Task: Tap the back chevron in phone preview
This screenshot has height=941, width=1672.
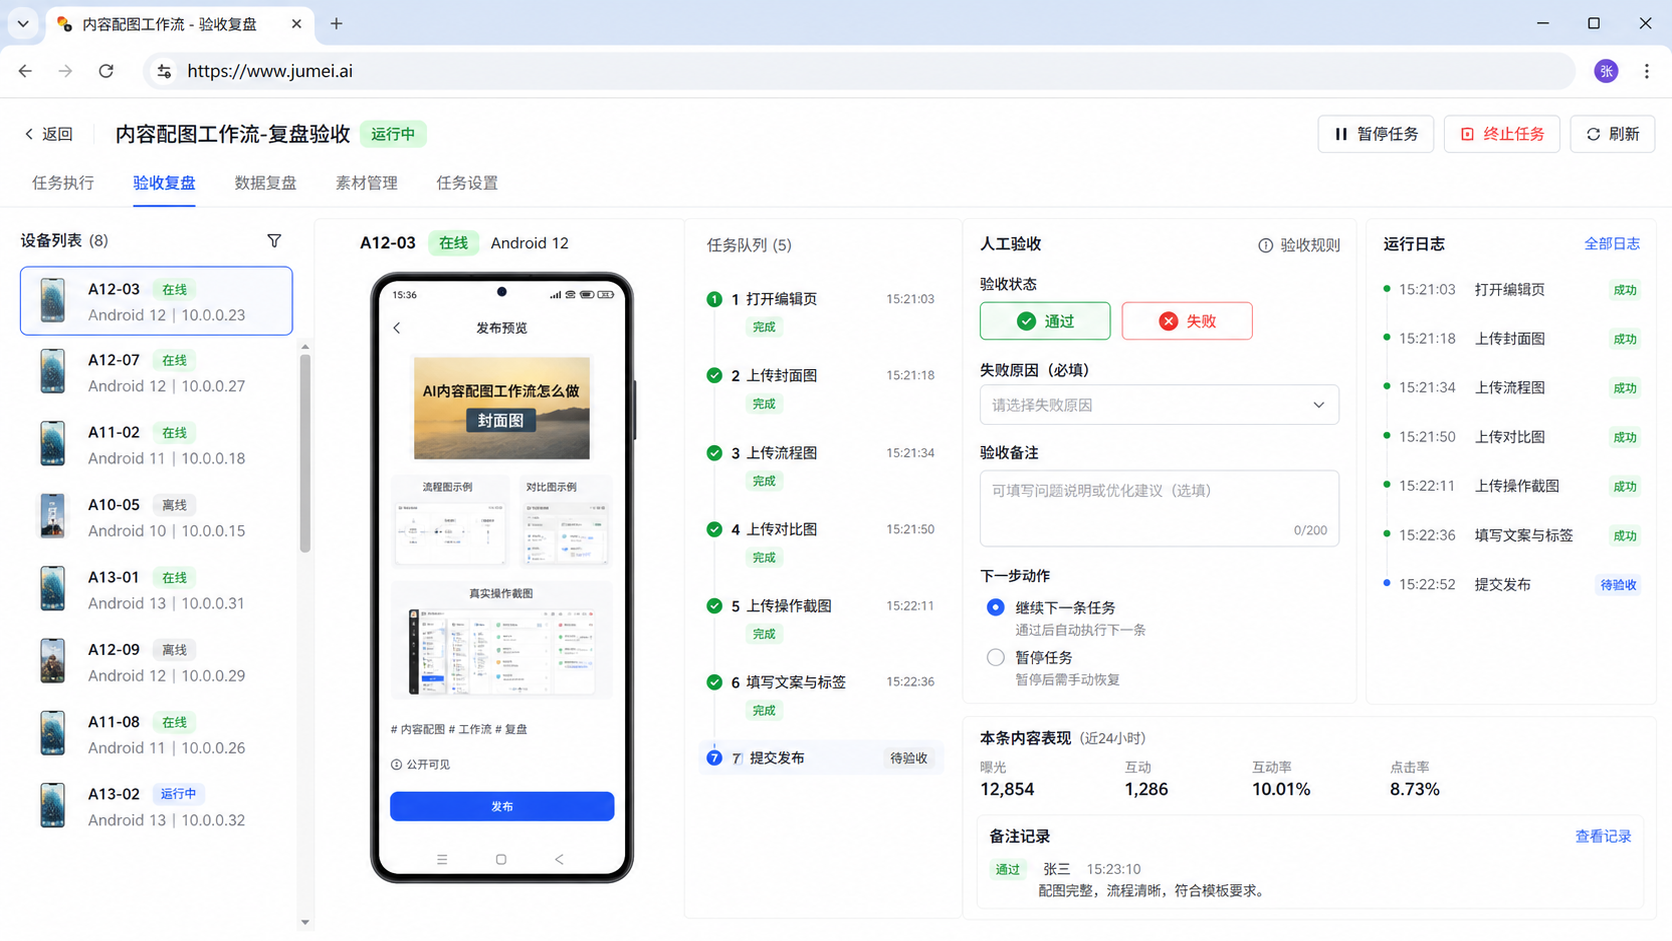Action: coord(397,328)
